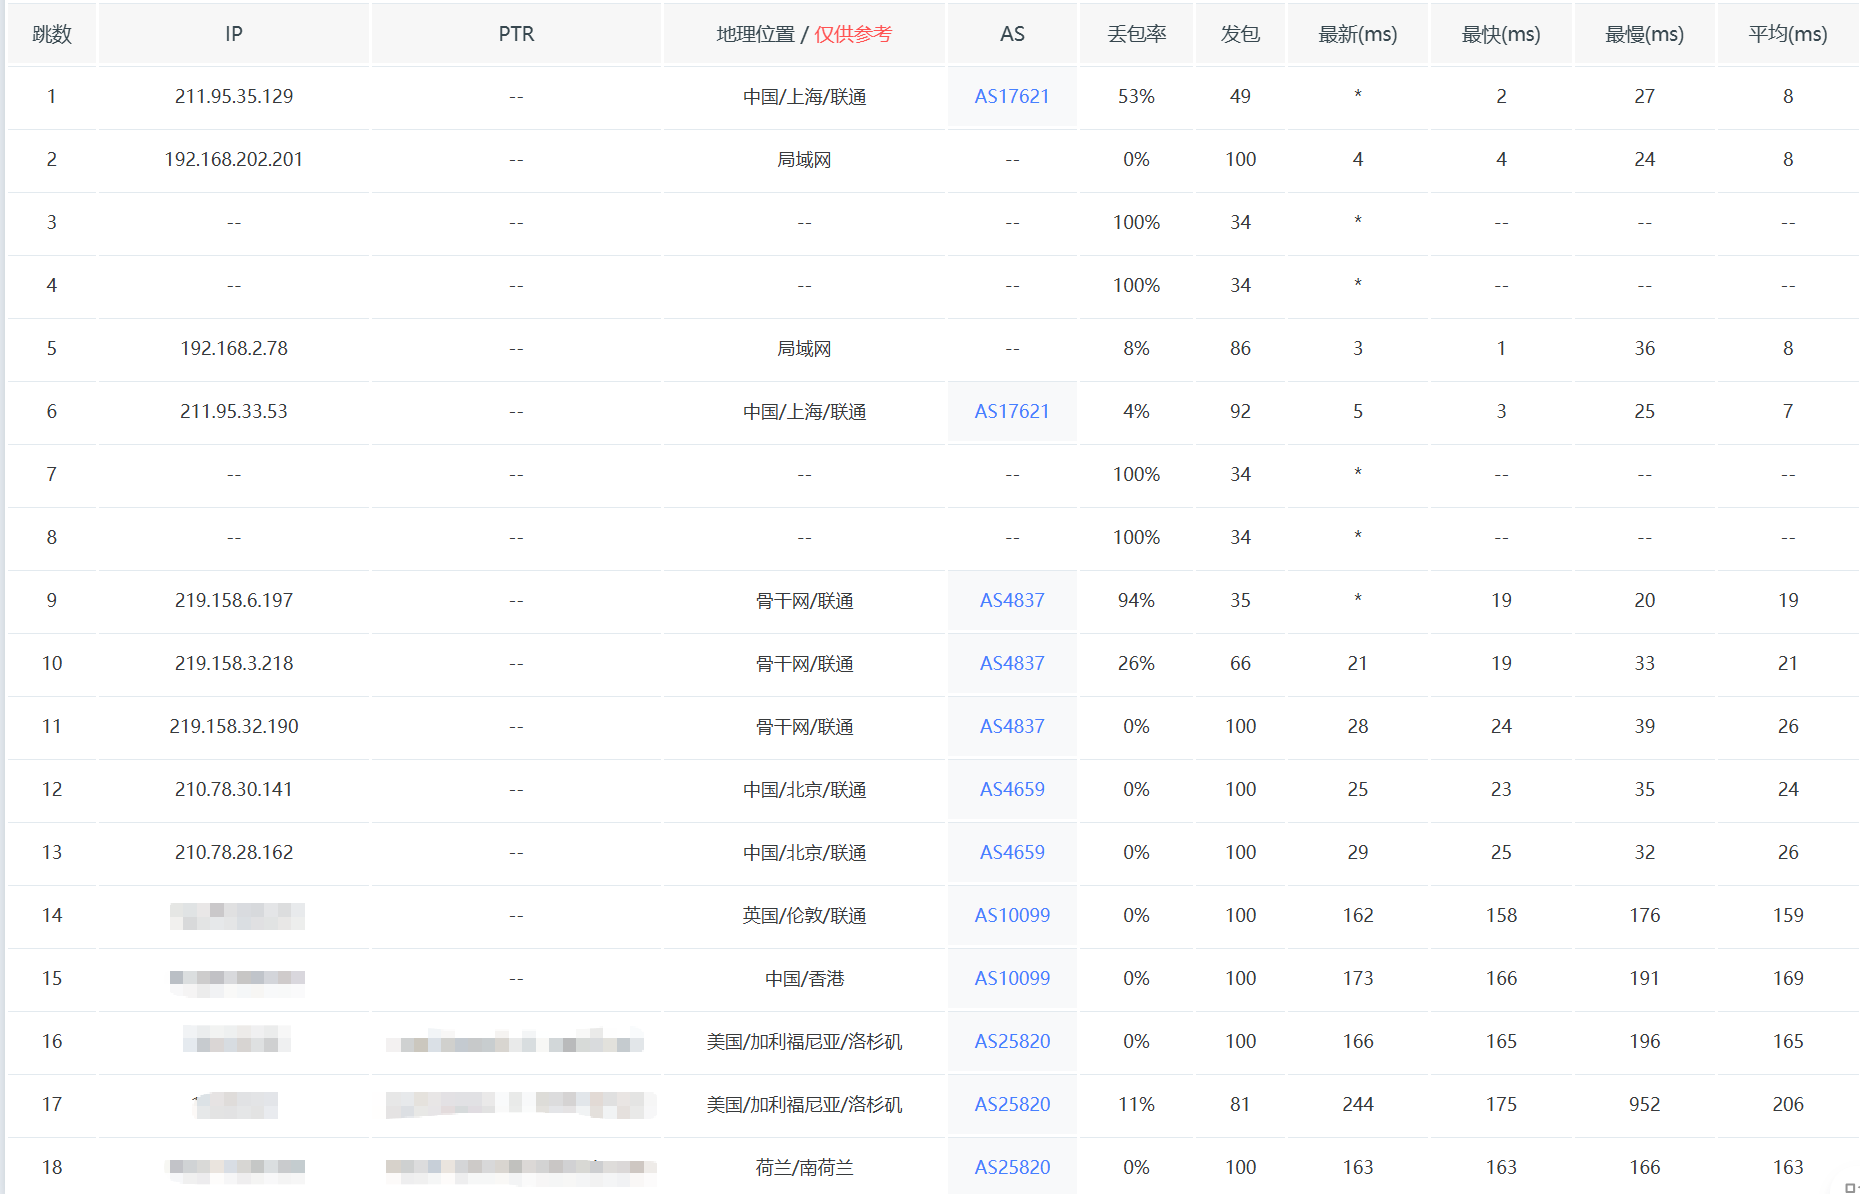Click the 发包 column header
The width and height of the screenshot is (1860, 1194).
point(1240,34)
